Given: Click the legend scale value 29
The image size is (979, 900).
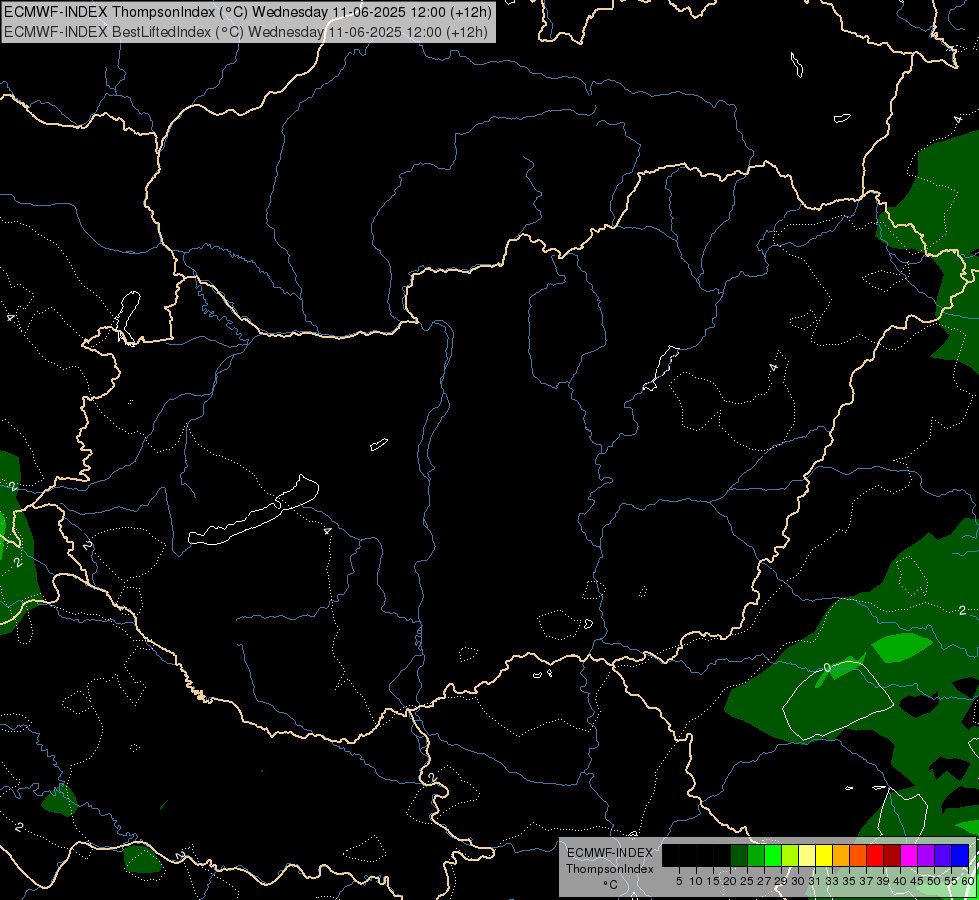Looking at the screenshot, I should pos(781,881).
